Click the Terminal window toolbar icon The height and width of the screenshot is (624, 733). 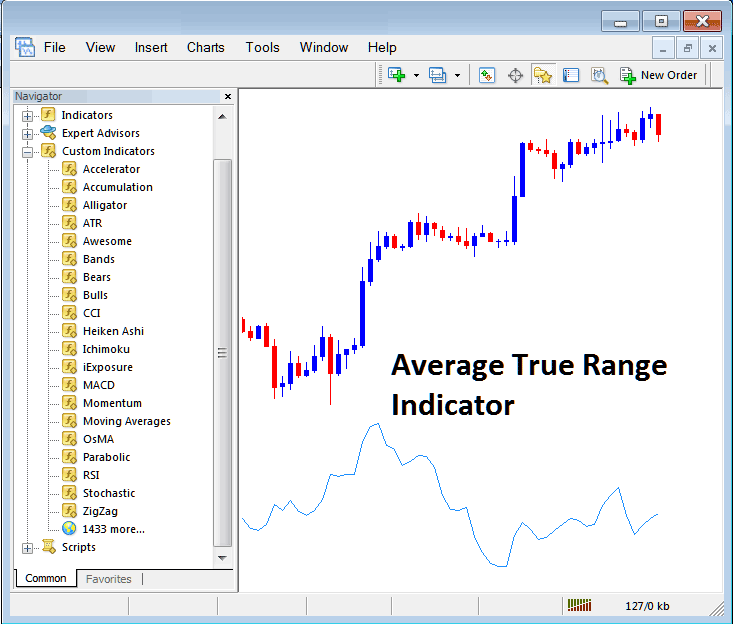(571, 75)
